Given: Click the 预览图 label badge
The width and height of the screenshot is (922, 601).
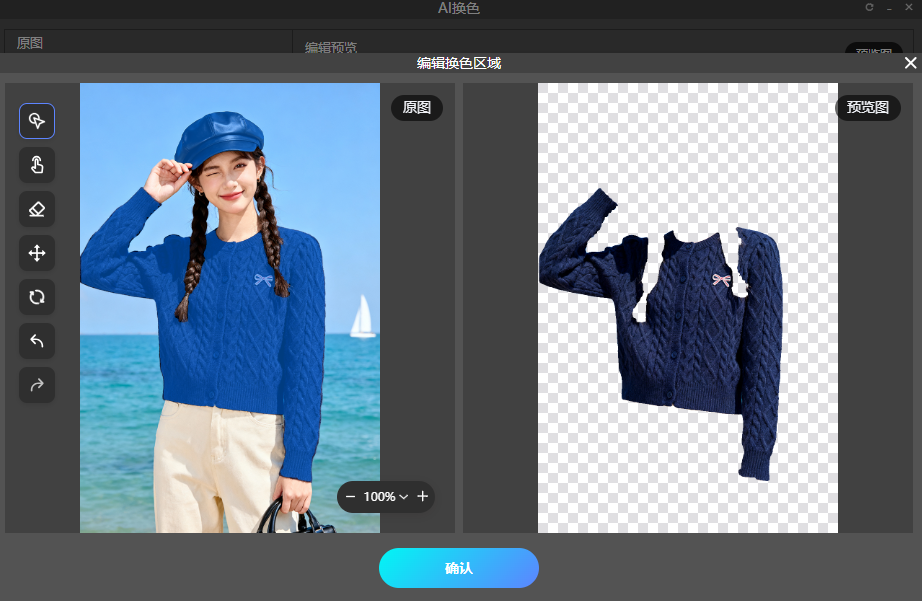Looking at the screenshot, I should click(867, 108).
